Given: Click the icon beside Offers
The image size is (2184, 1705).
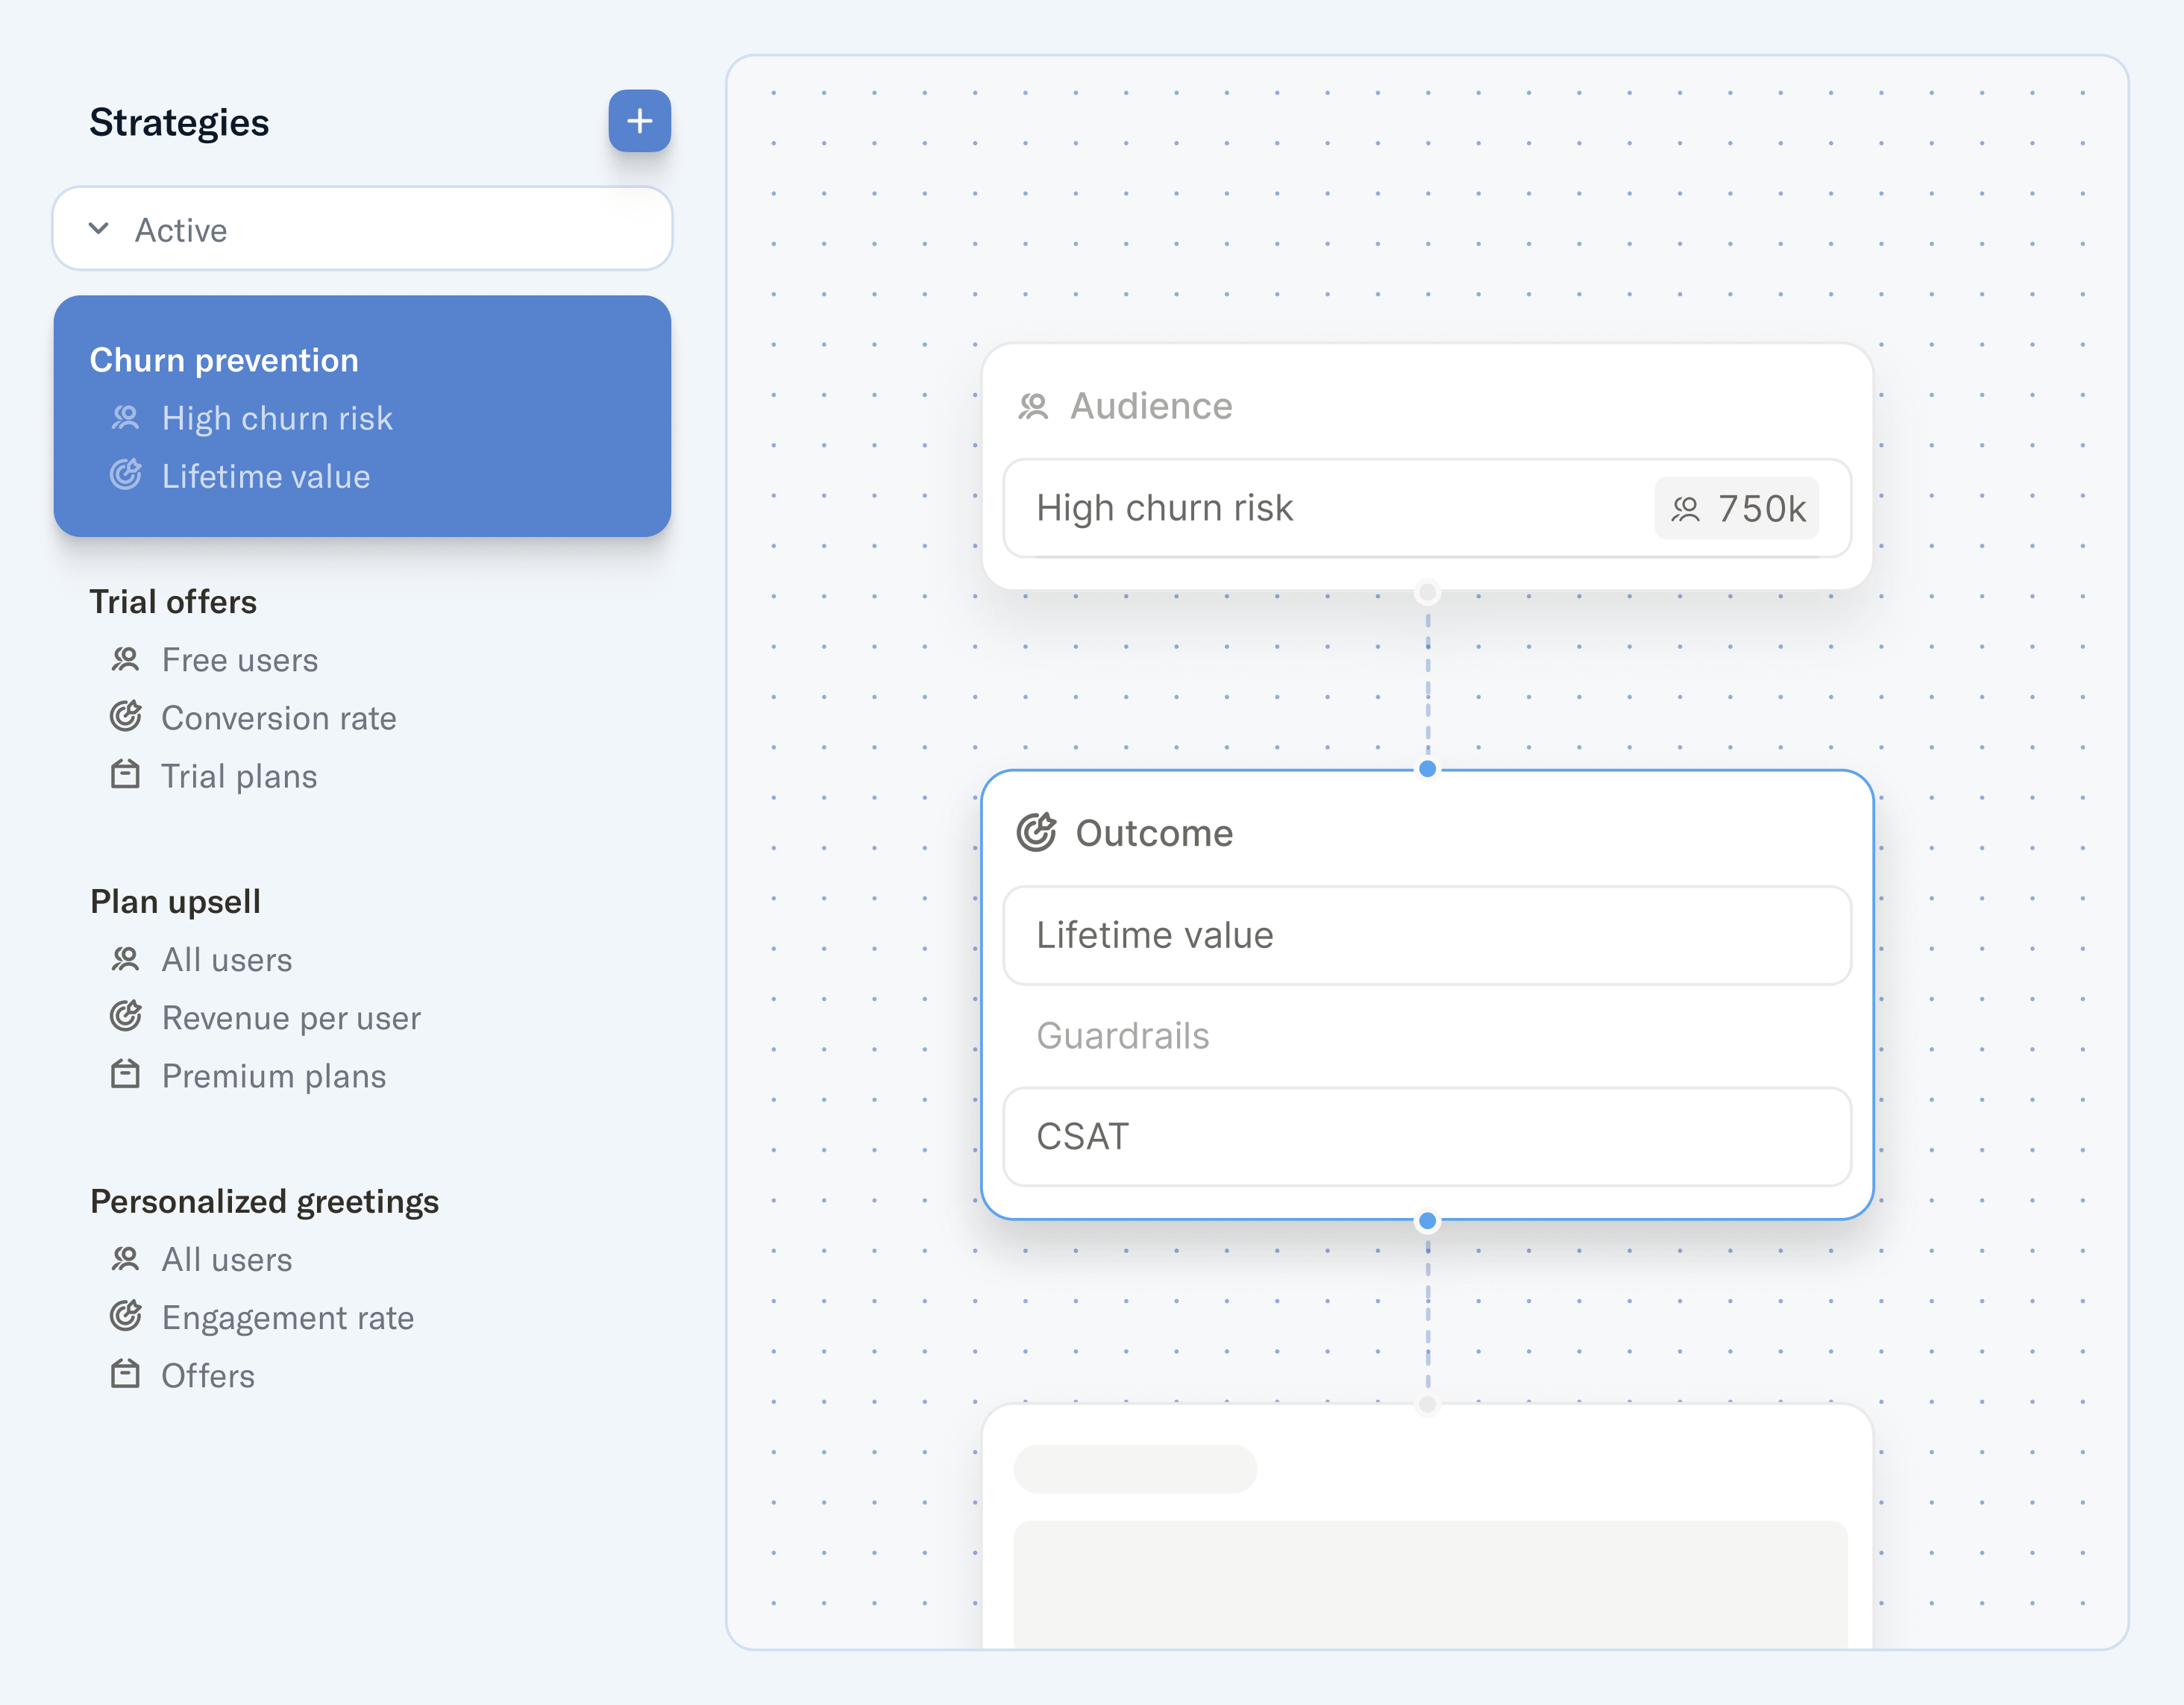Looking at the screenshot, I should (125, 1374).
